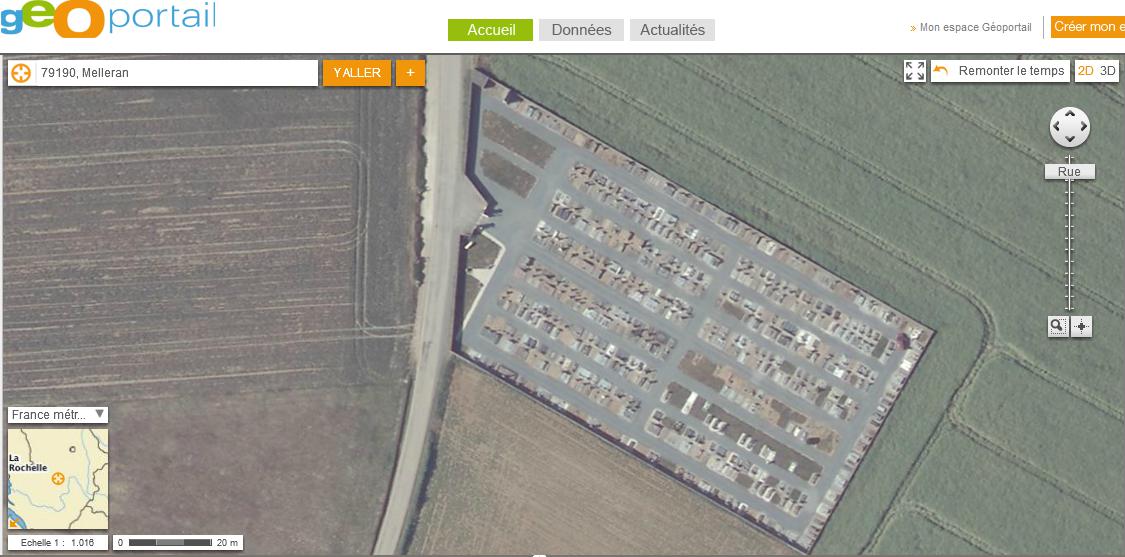Toggle fullscreen map view
This screenshot has height=557, width=1125.
click(915, 71)
